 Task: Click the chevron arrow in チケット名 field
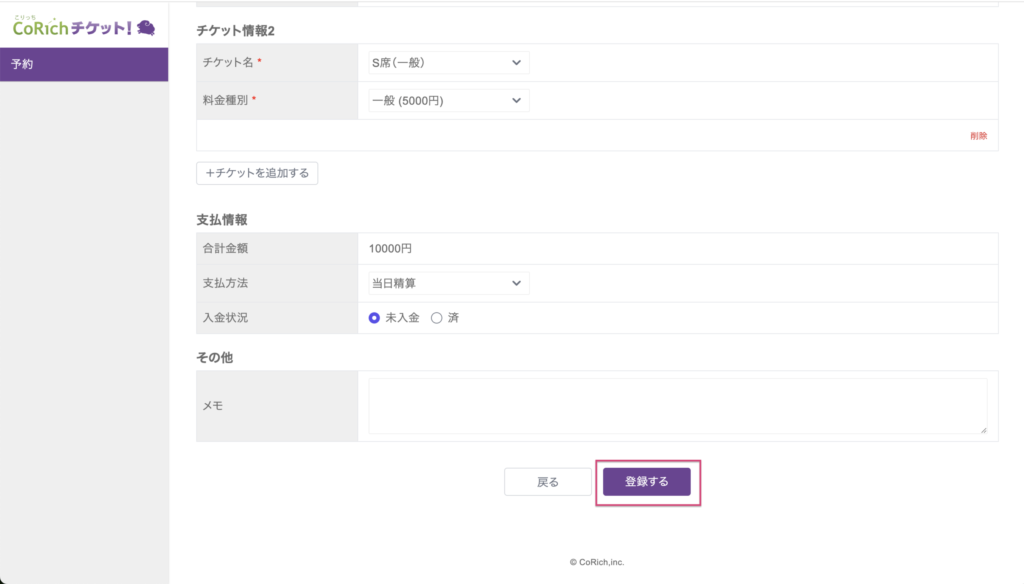[x=516, y=63]
